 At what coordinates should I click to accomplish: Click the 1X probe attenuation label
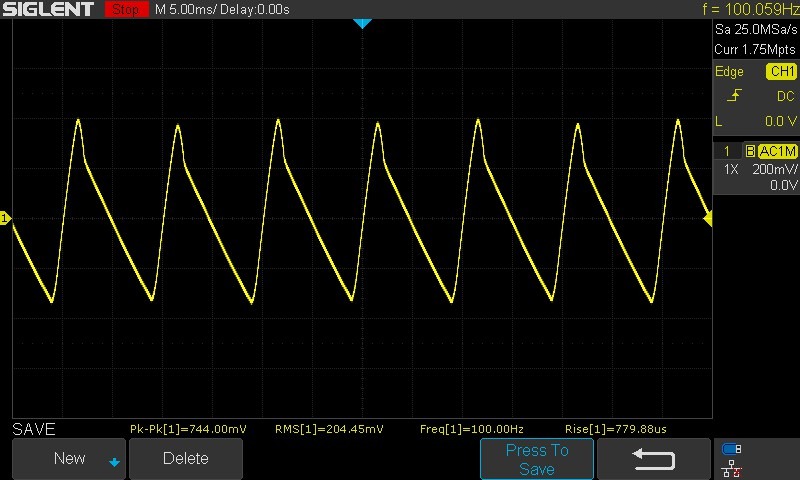[731, 169]
